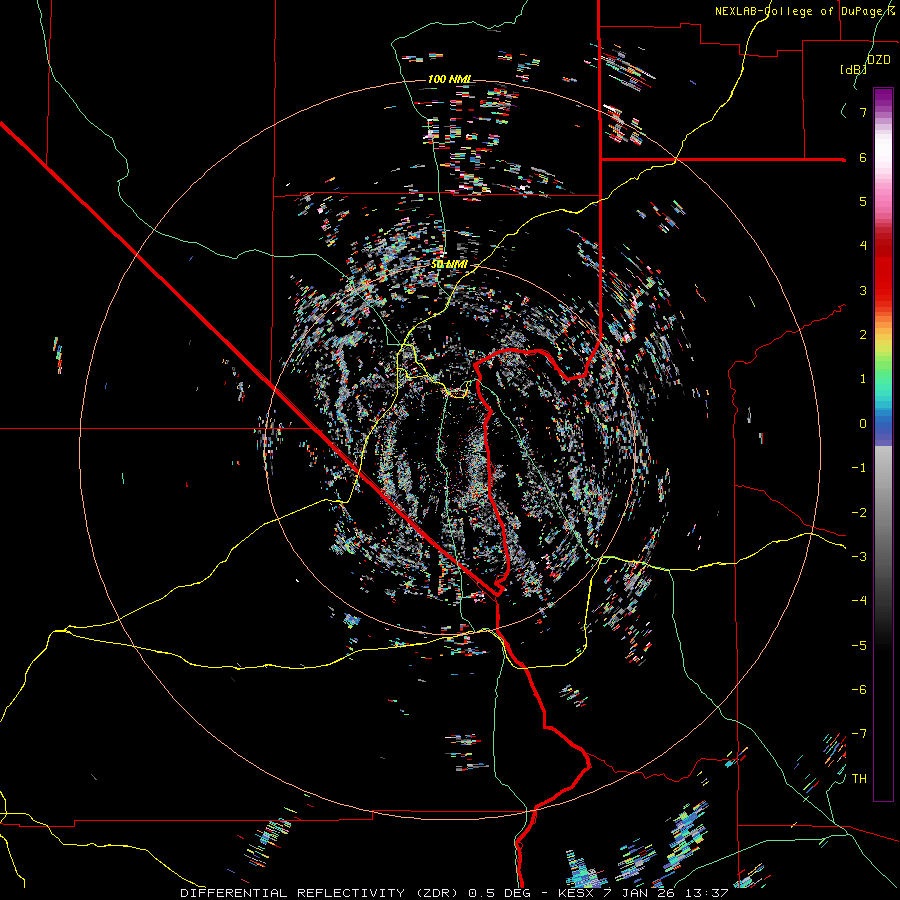The height and width of the screenshot is (900, 900).
Task: Click the -4 tick label on scale
Action: coord(859,601)
